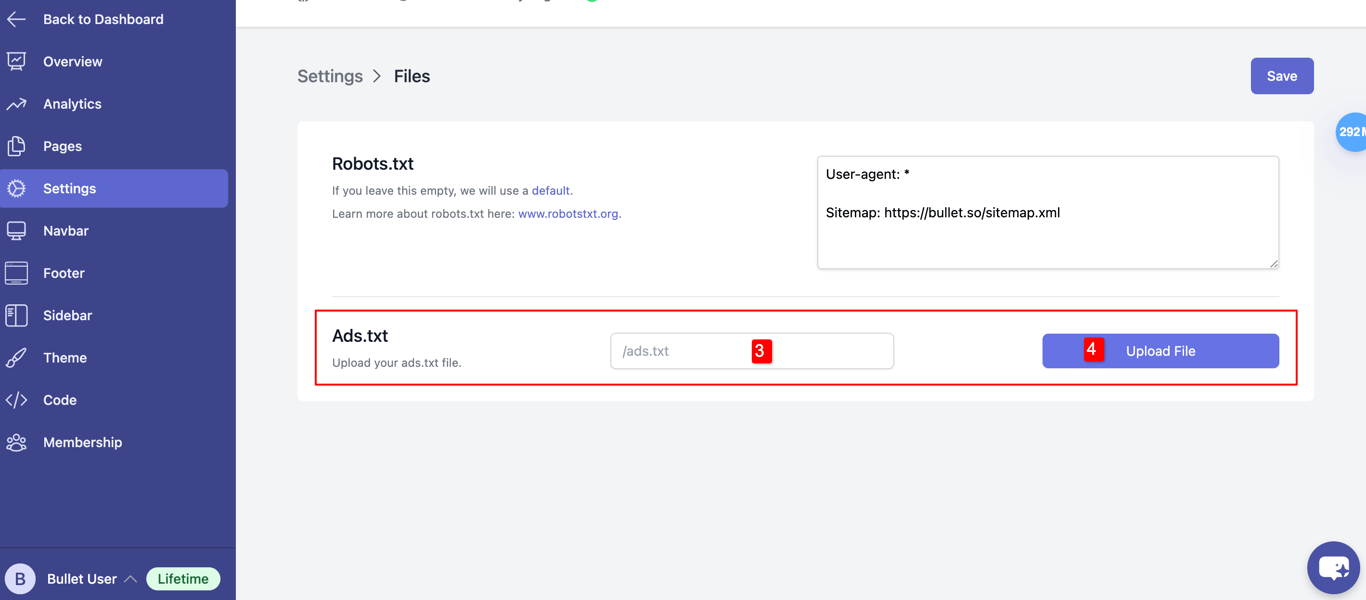This screenshot has height=600, width=1366.
Task: Click the Navbar monitor icon
Action: pos(17,231)
